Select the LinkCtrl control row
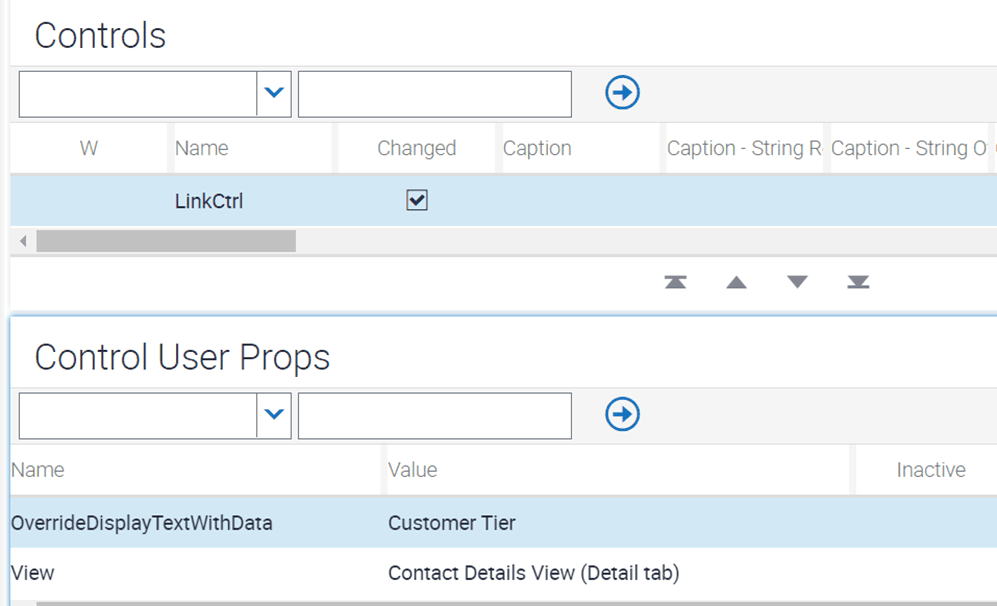This screenshot has width=997, height=606. [x=504, y=201]
